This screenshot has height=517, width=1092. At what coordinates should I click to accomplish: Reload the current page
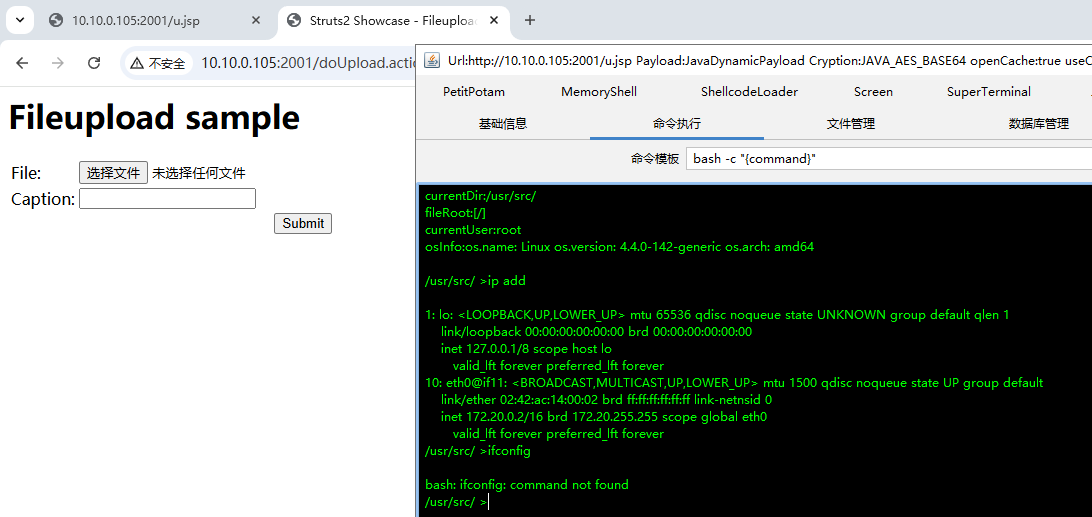tap(94, 63)
